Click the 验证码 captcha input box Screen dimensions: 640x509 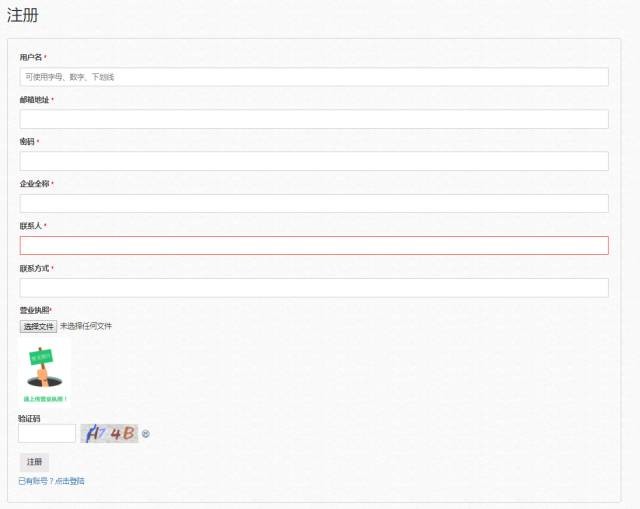click(x=47, y=433)
